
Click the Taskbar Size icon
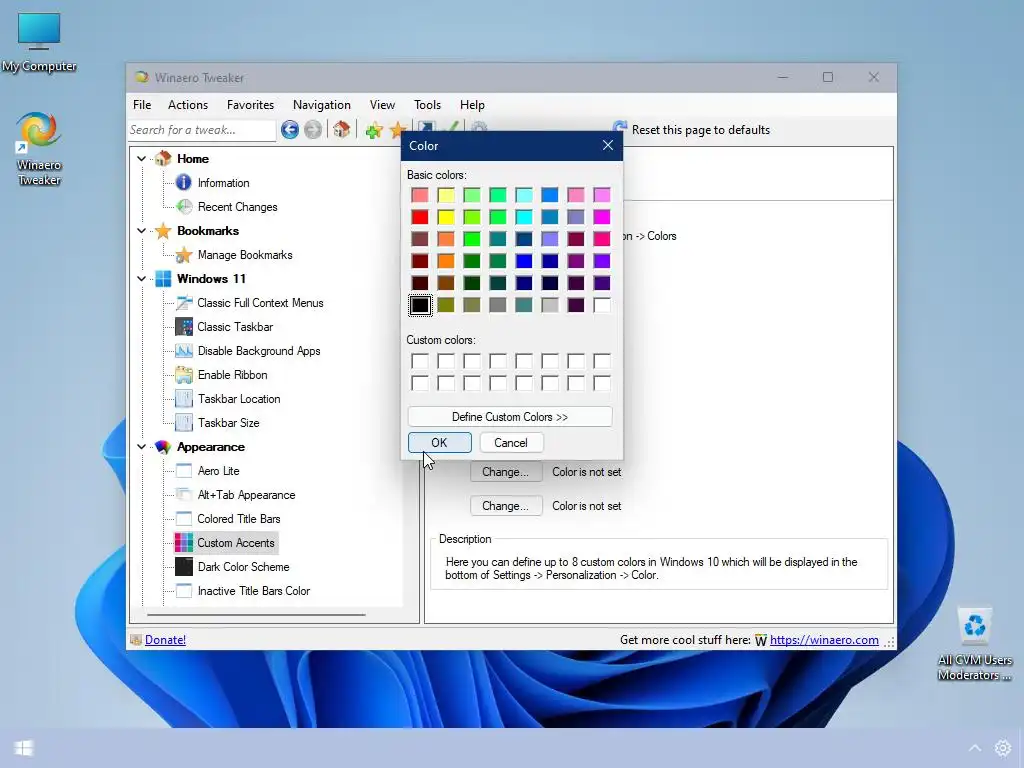pyautogui.click(x=184, y=423)
